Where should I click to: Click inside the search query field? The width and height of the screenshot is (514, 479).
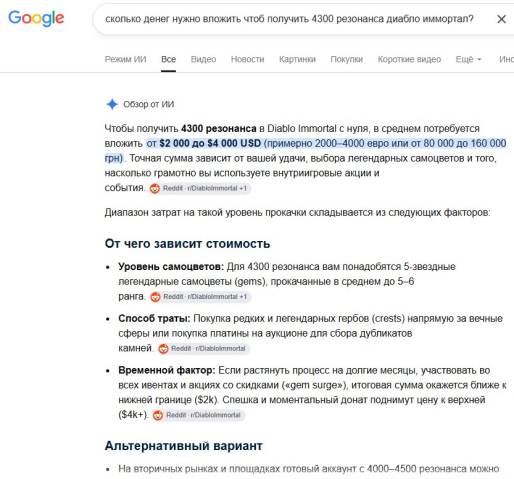tap(289, 19)
